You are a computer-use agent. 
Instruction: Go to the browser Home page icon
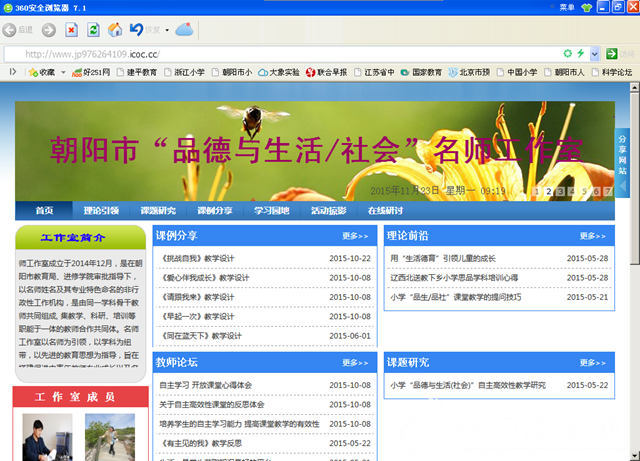point(115,30)
